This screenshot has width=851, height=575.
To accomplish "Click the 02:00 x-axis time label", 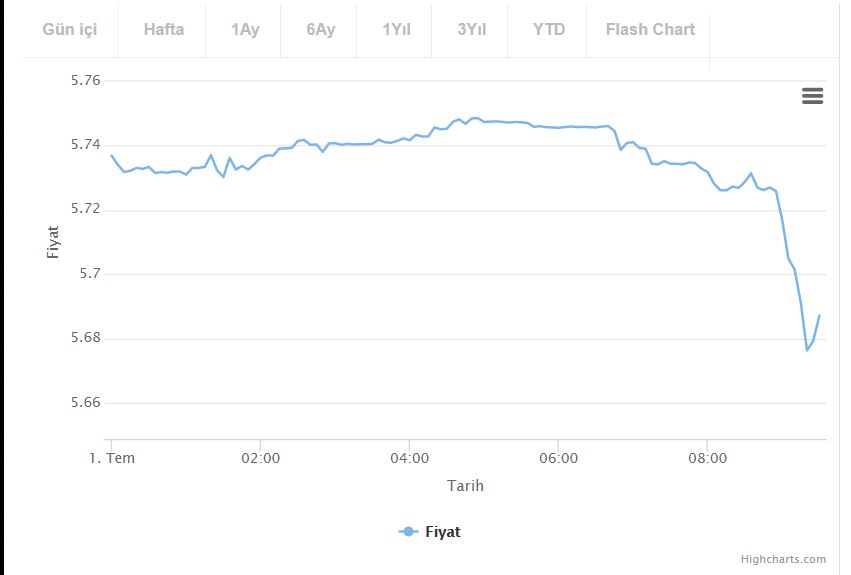I will click(261, 458).
